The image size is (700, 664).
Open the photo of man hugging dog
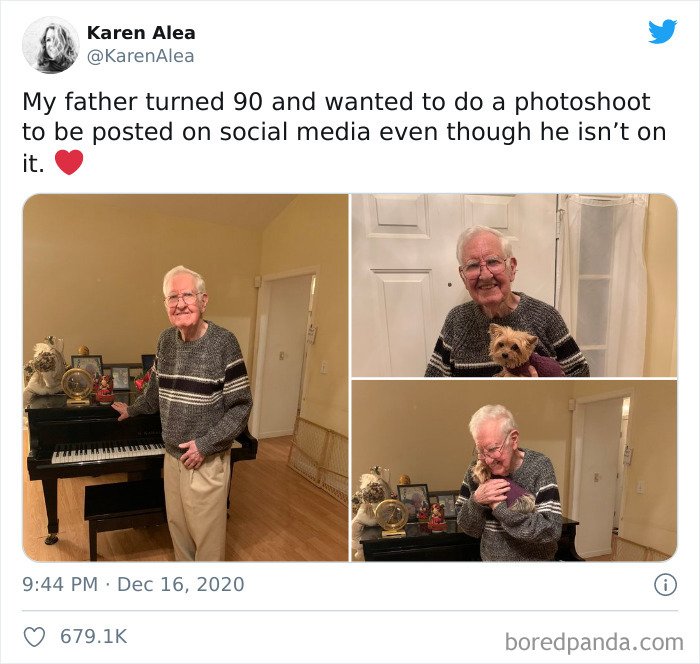pyautogui.click(x=514, y=471)
